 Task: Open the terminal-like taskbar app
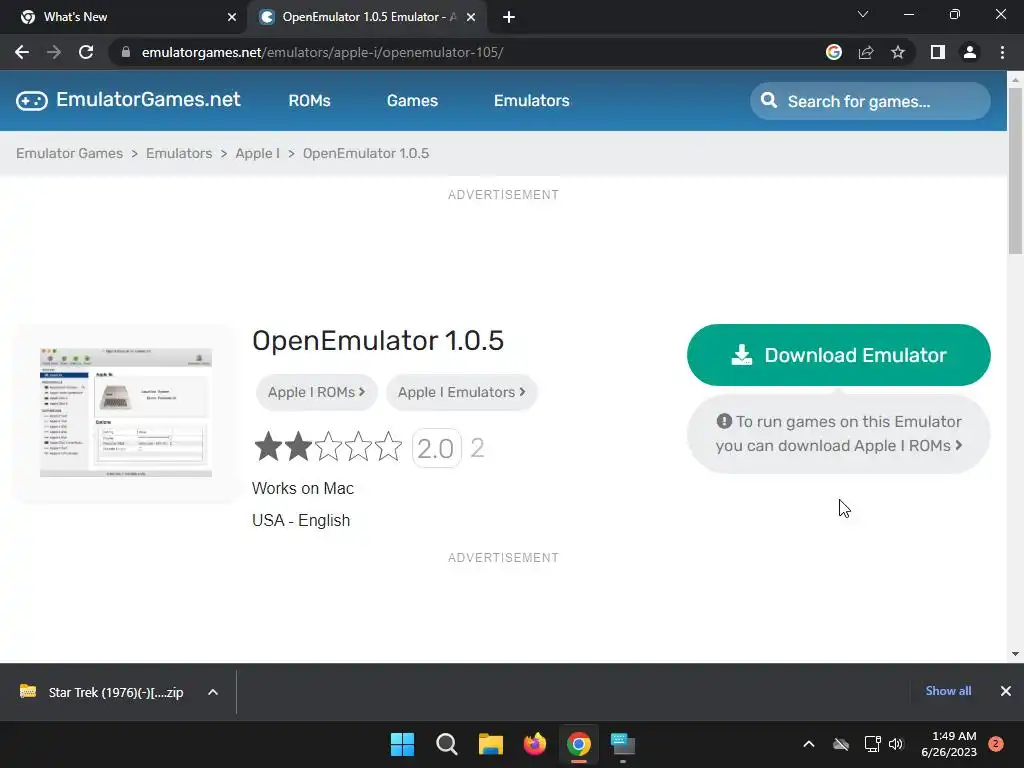coord(622,744)
